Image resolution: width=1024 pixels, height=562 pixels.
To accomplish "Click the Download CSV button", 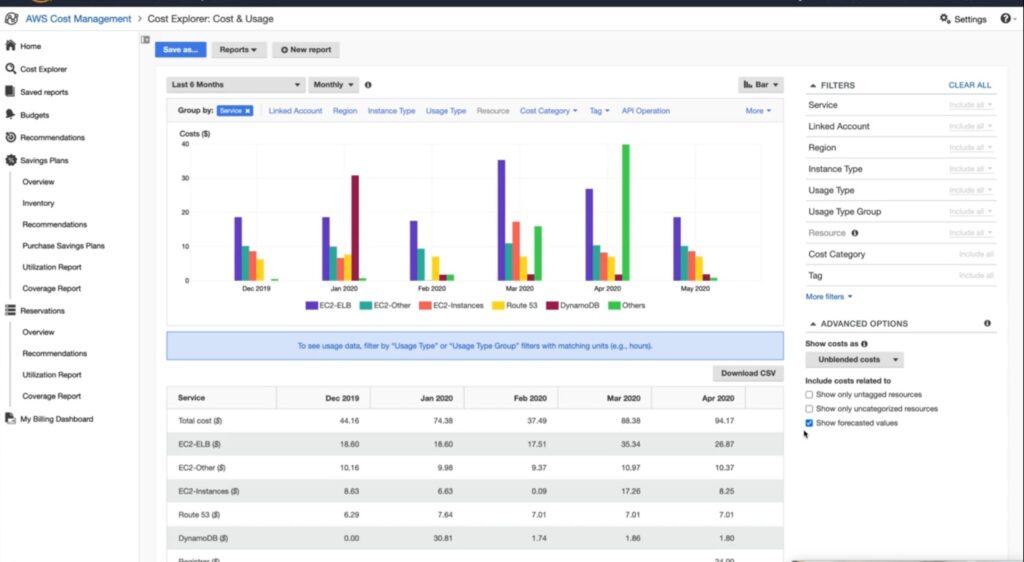I will point(748,373).
